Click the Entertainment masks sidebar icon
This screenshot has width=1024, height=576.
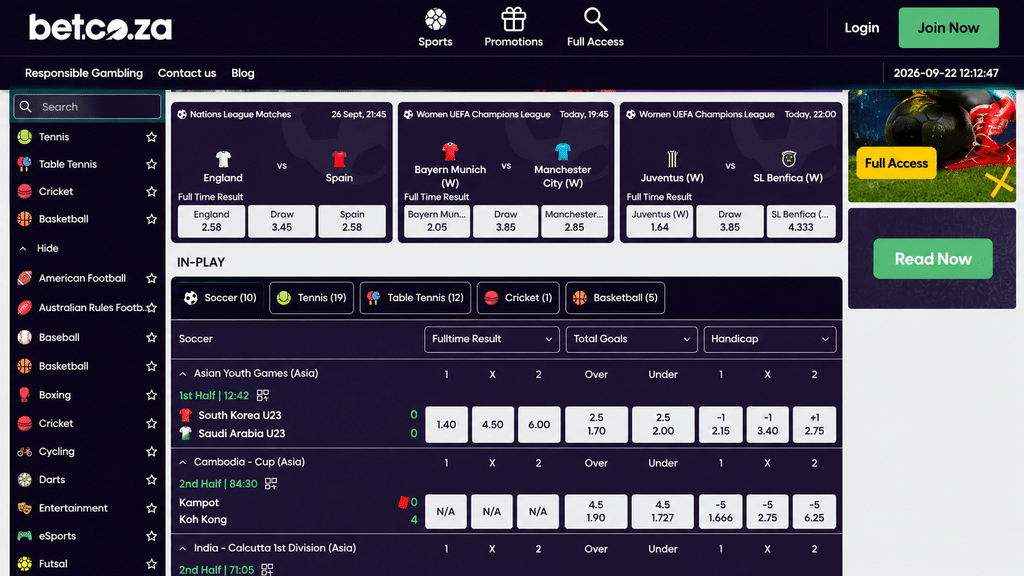pyautogui.click(x=25, y=508)
